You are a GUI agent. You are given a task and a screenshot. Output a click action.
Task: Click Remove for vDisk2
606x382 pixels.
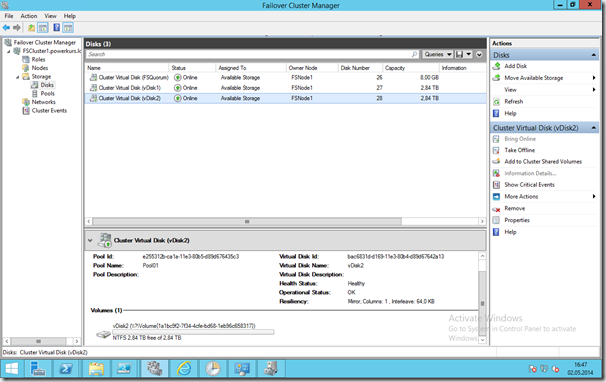point(514,208)
